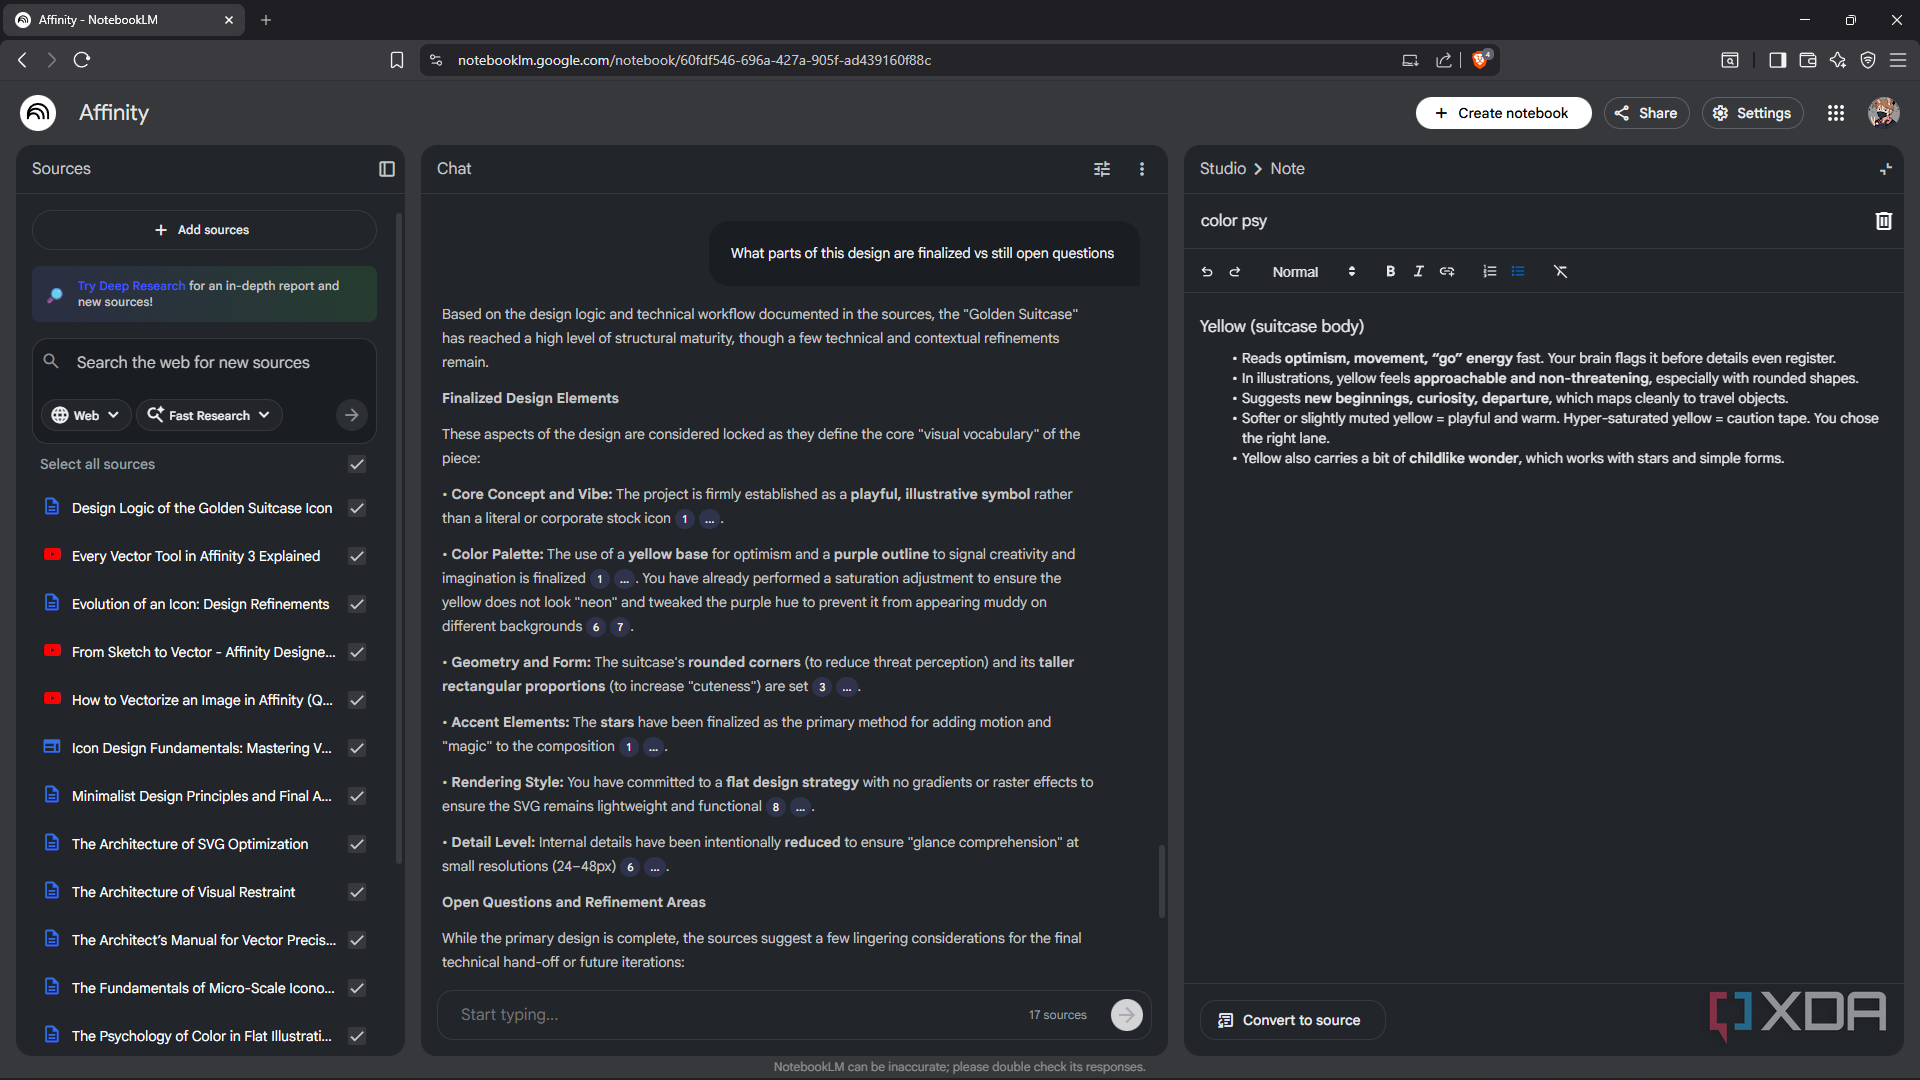Screen dimensions: 1920x1080
Task: Clear text formatting in note
Action: (1560, 272)
